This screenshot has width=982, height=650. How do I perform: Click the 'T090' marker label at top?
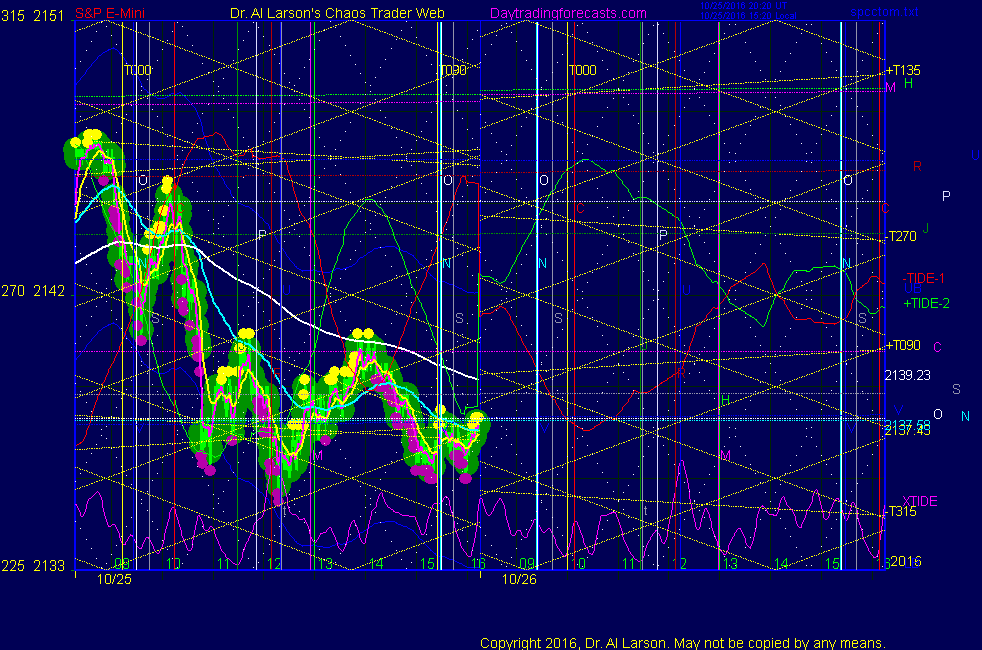pyautogui.click(x=453, y=70)
